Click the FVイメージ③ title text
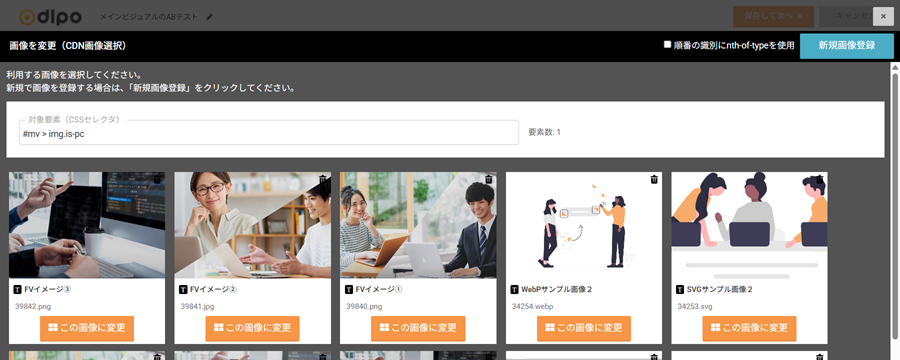This screenshot has height=360, width=900. pos(48,289)
